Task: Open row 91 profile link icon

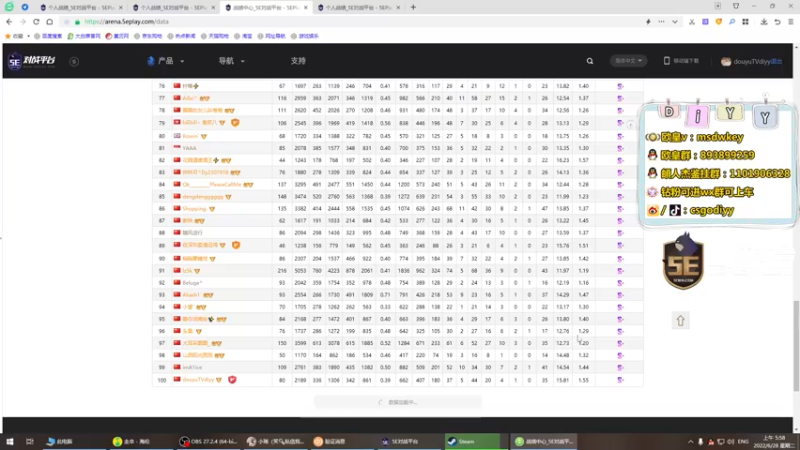Action: (620, 271)
